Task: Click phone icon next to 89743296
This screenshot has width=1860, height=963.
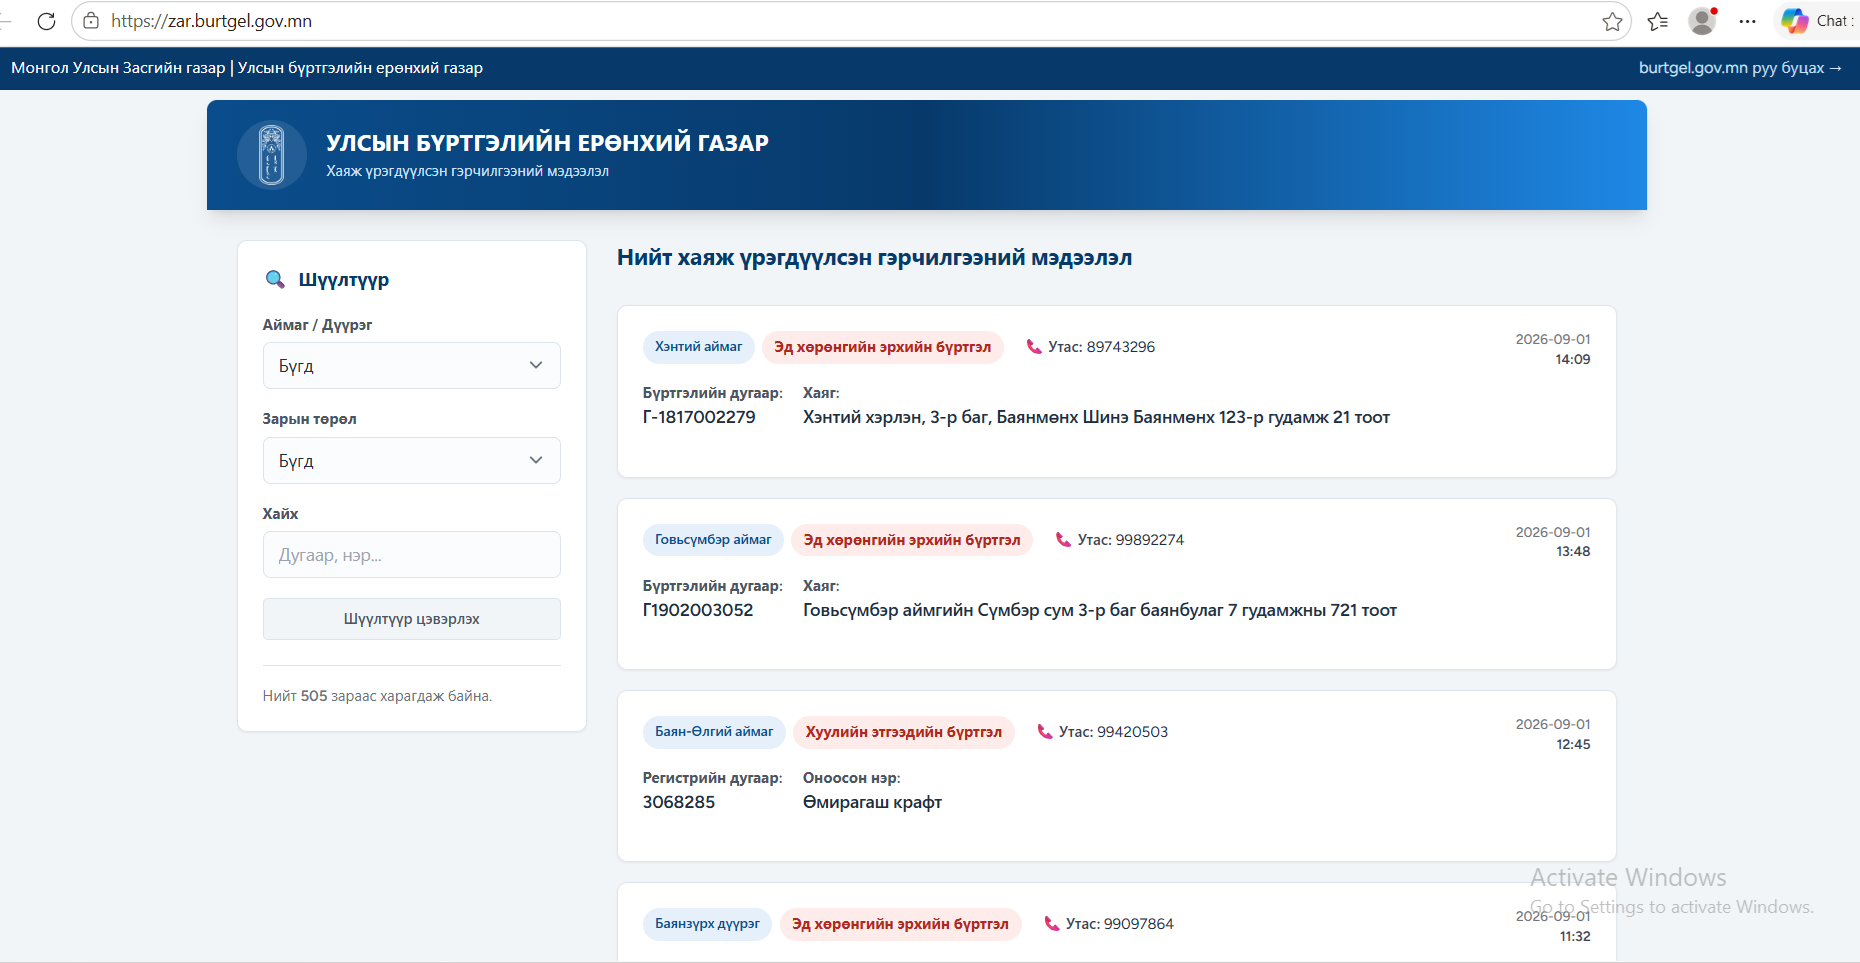Action: [x=1034, y=347]
